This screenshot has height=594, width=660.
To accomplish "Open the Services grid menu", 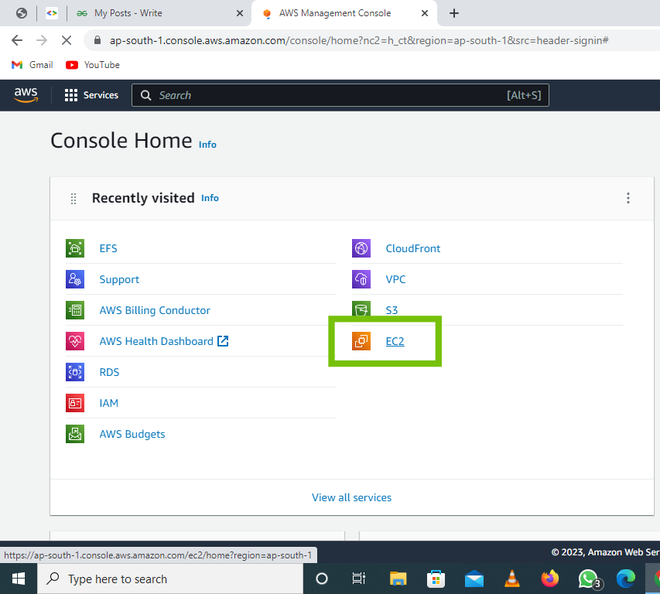I will [91, 95].
